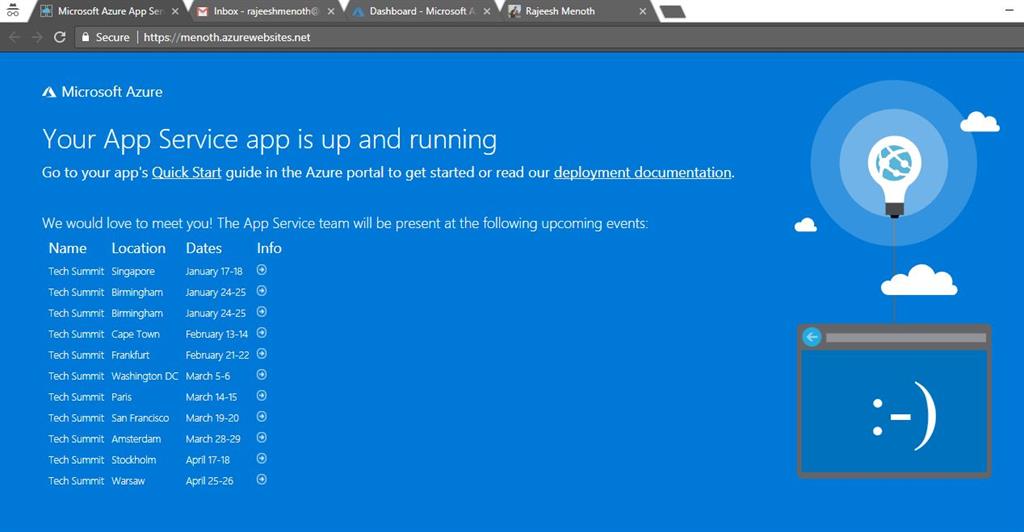Viewport: 1024px width, 532px height.
Task: Open Info arrow for Cape Town event
Action: 262,333
